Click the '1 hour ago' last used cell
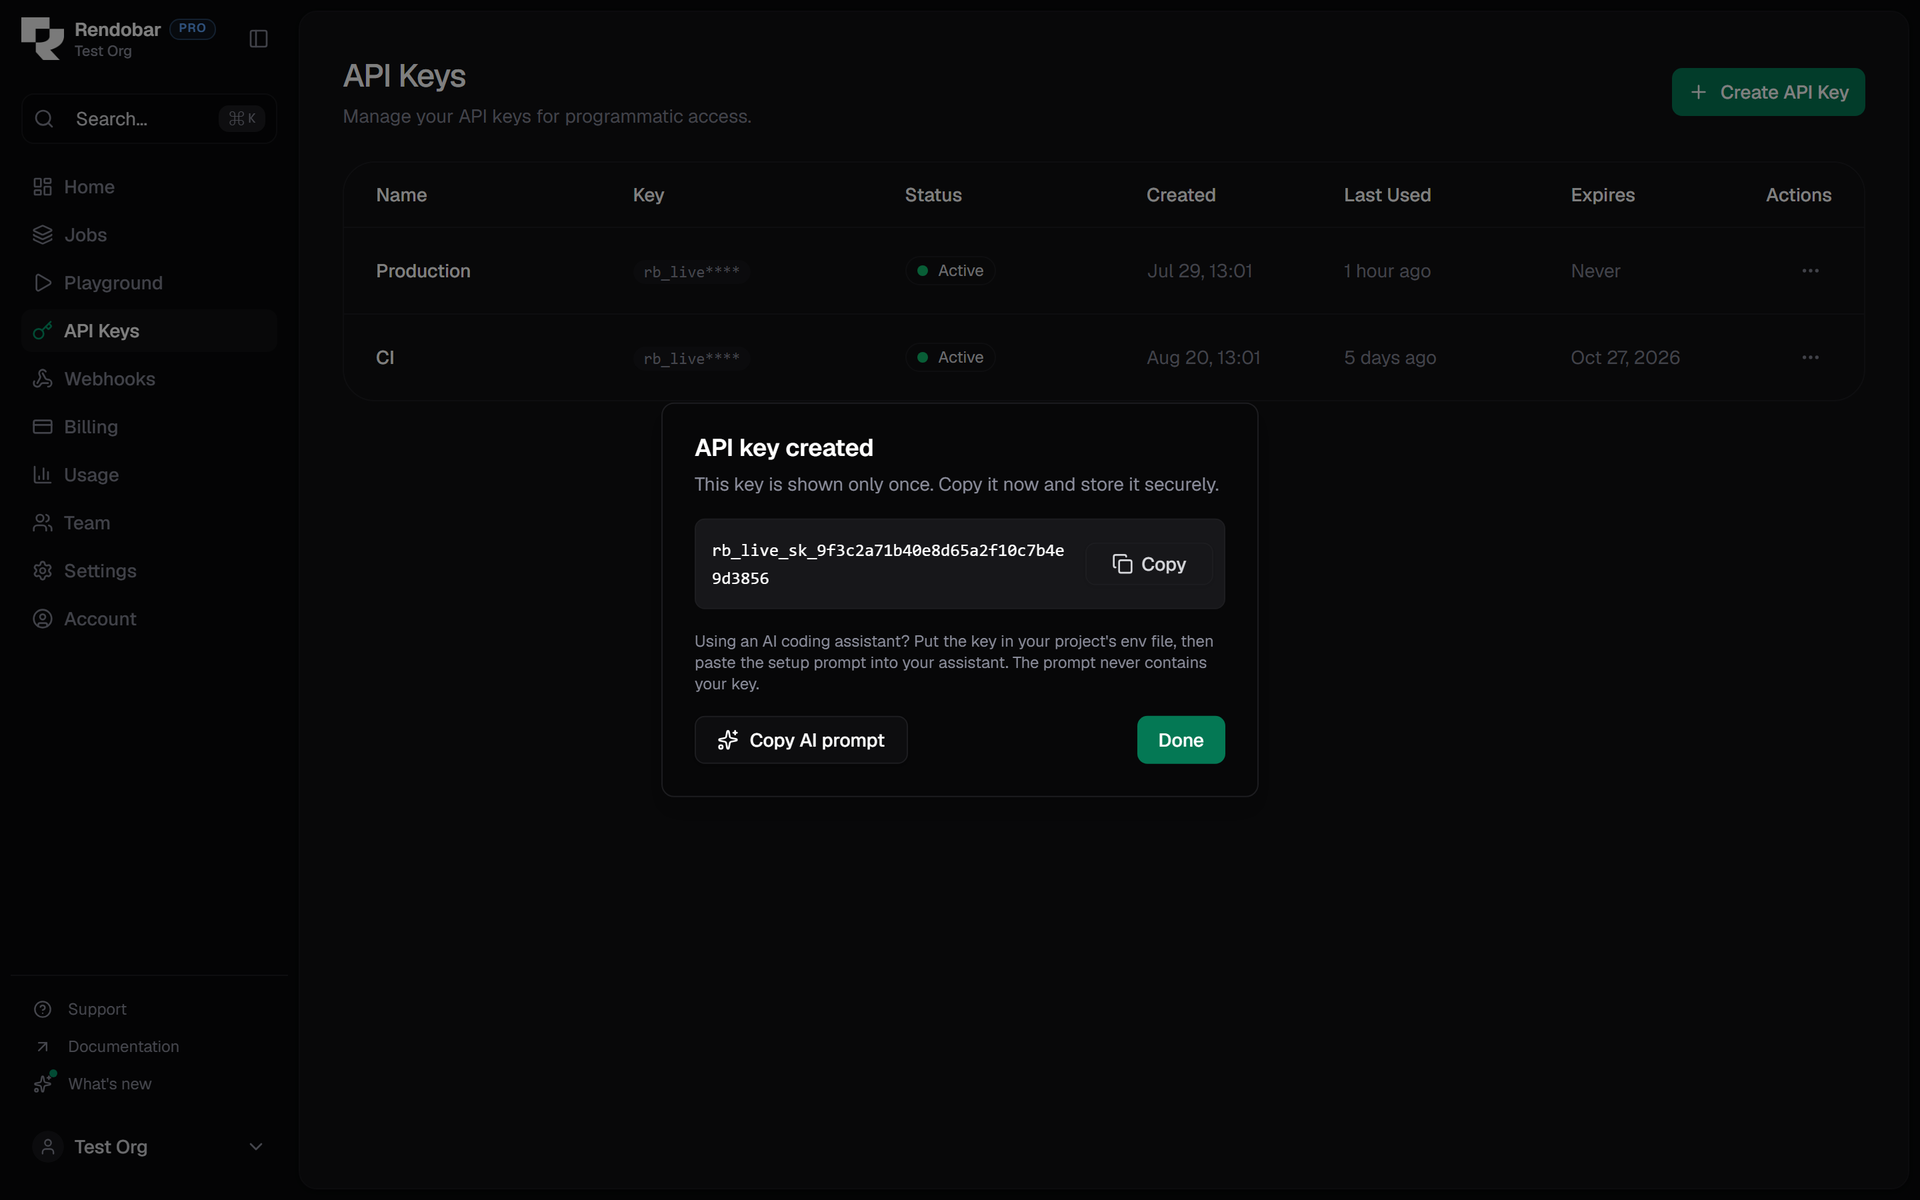 [1387, 271]
